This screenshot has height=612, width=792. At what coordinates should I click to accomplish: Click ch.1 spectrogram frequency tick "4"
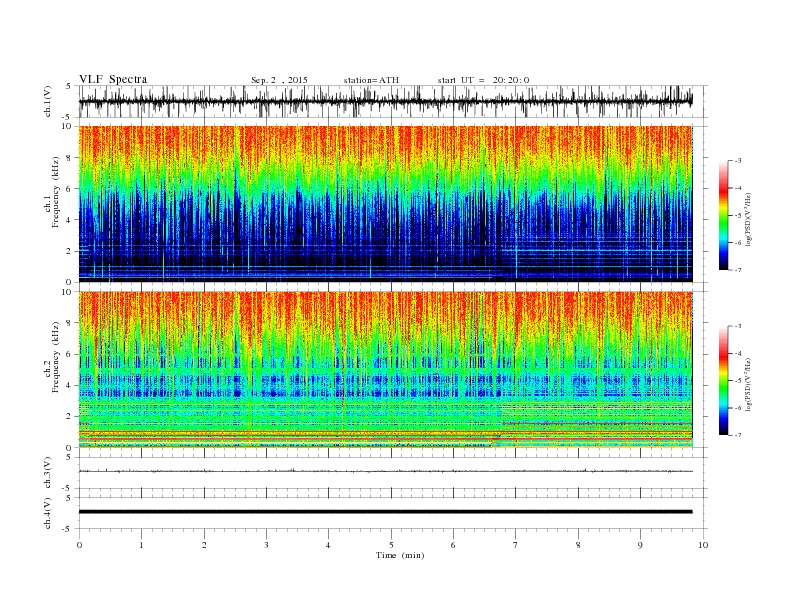coord(69,220)
